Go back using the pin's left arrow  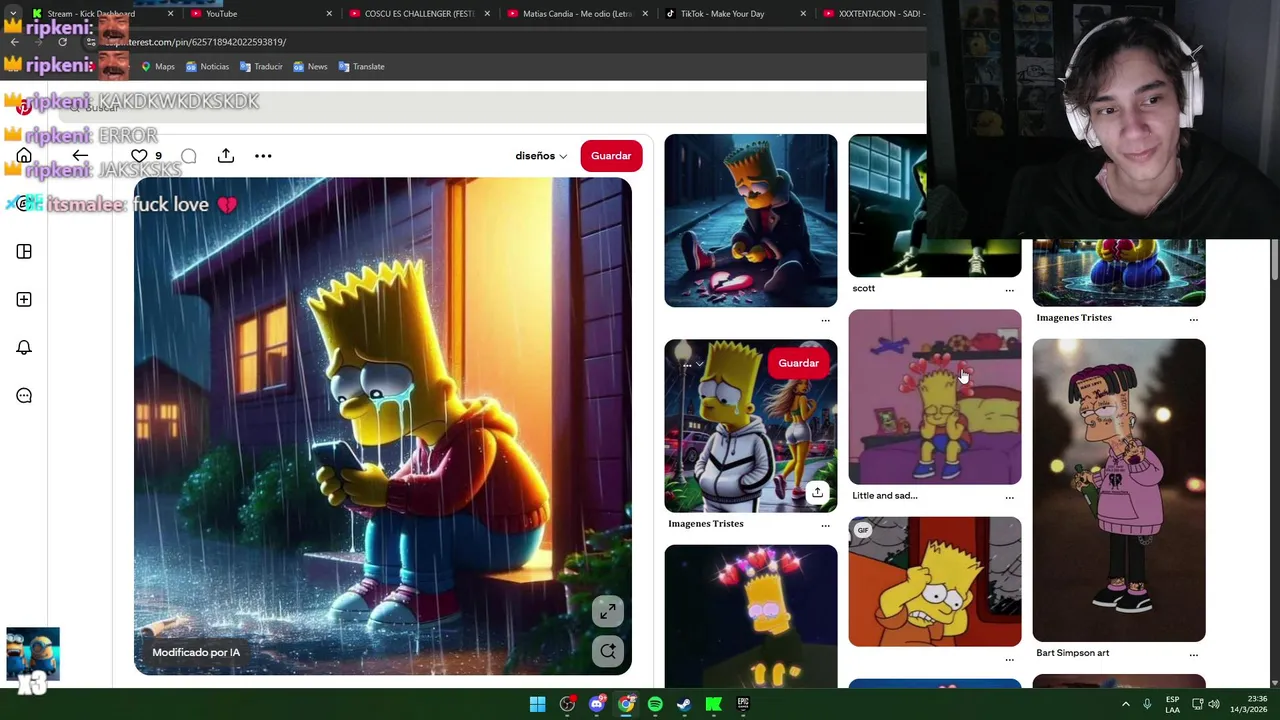point(80,156)
